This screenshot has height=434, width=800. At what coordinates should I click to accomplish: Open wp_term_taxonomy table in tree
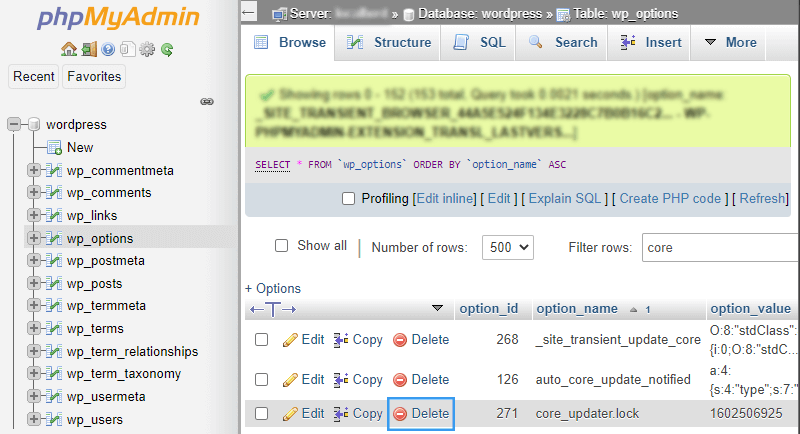(x=124, y=374)
